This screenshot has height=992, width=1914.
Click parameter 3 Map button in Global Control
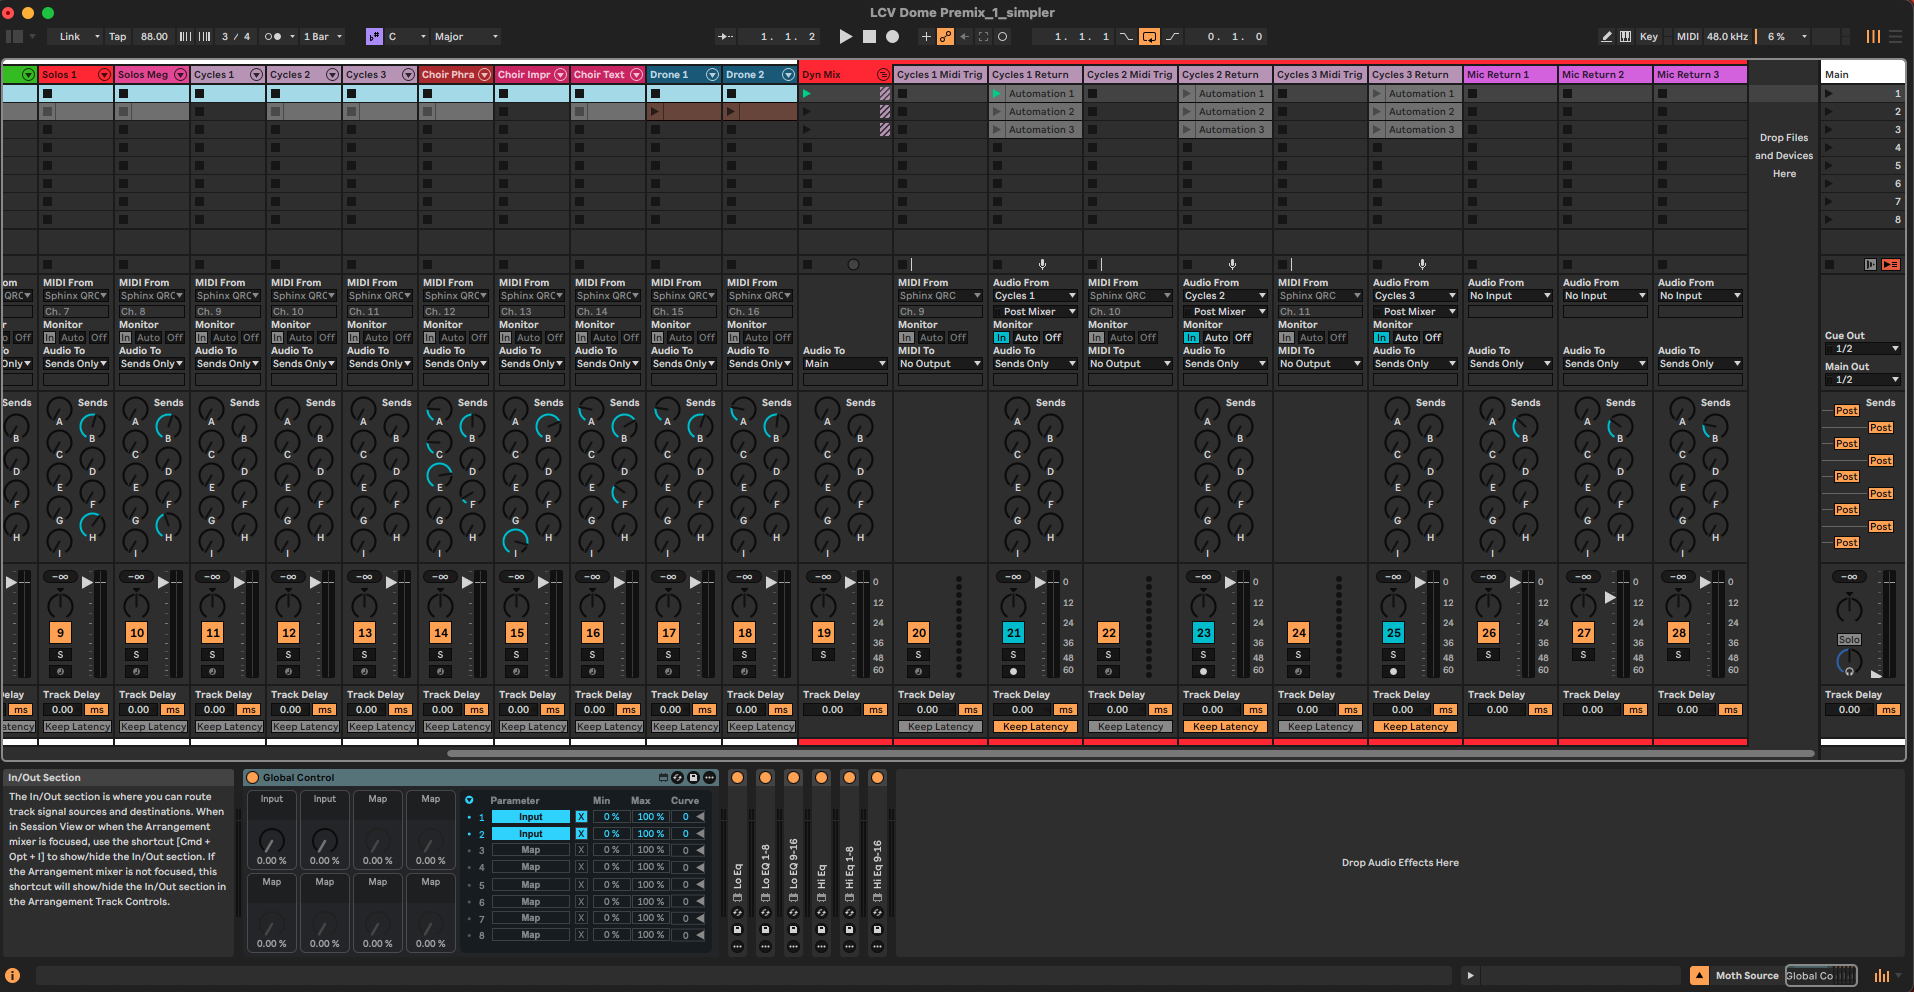(530, 851)
